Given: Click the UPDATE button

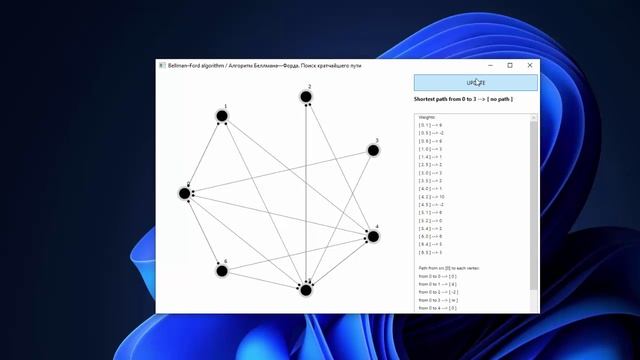Looking at the screenshot, I should pyautogui.click(x=476, y=82).
